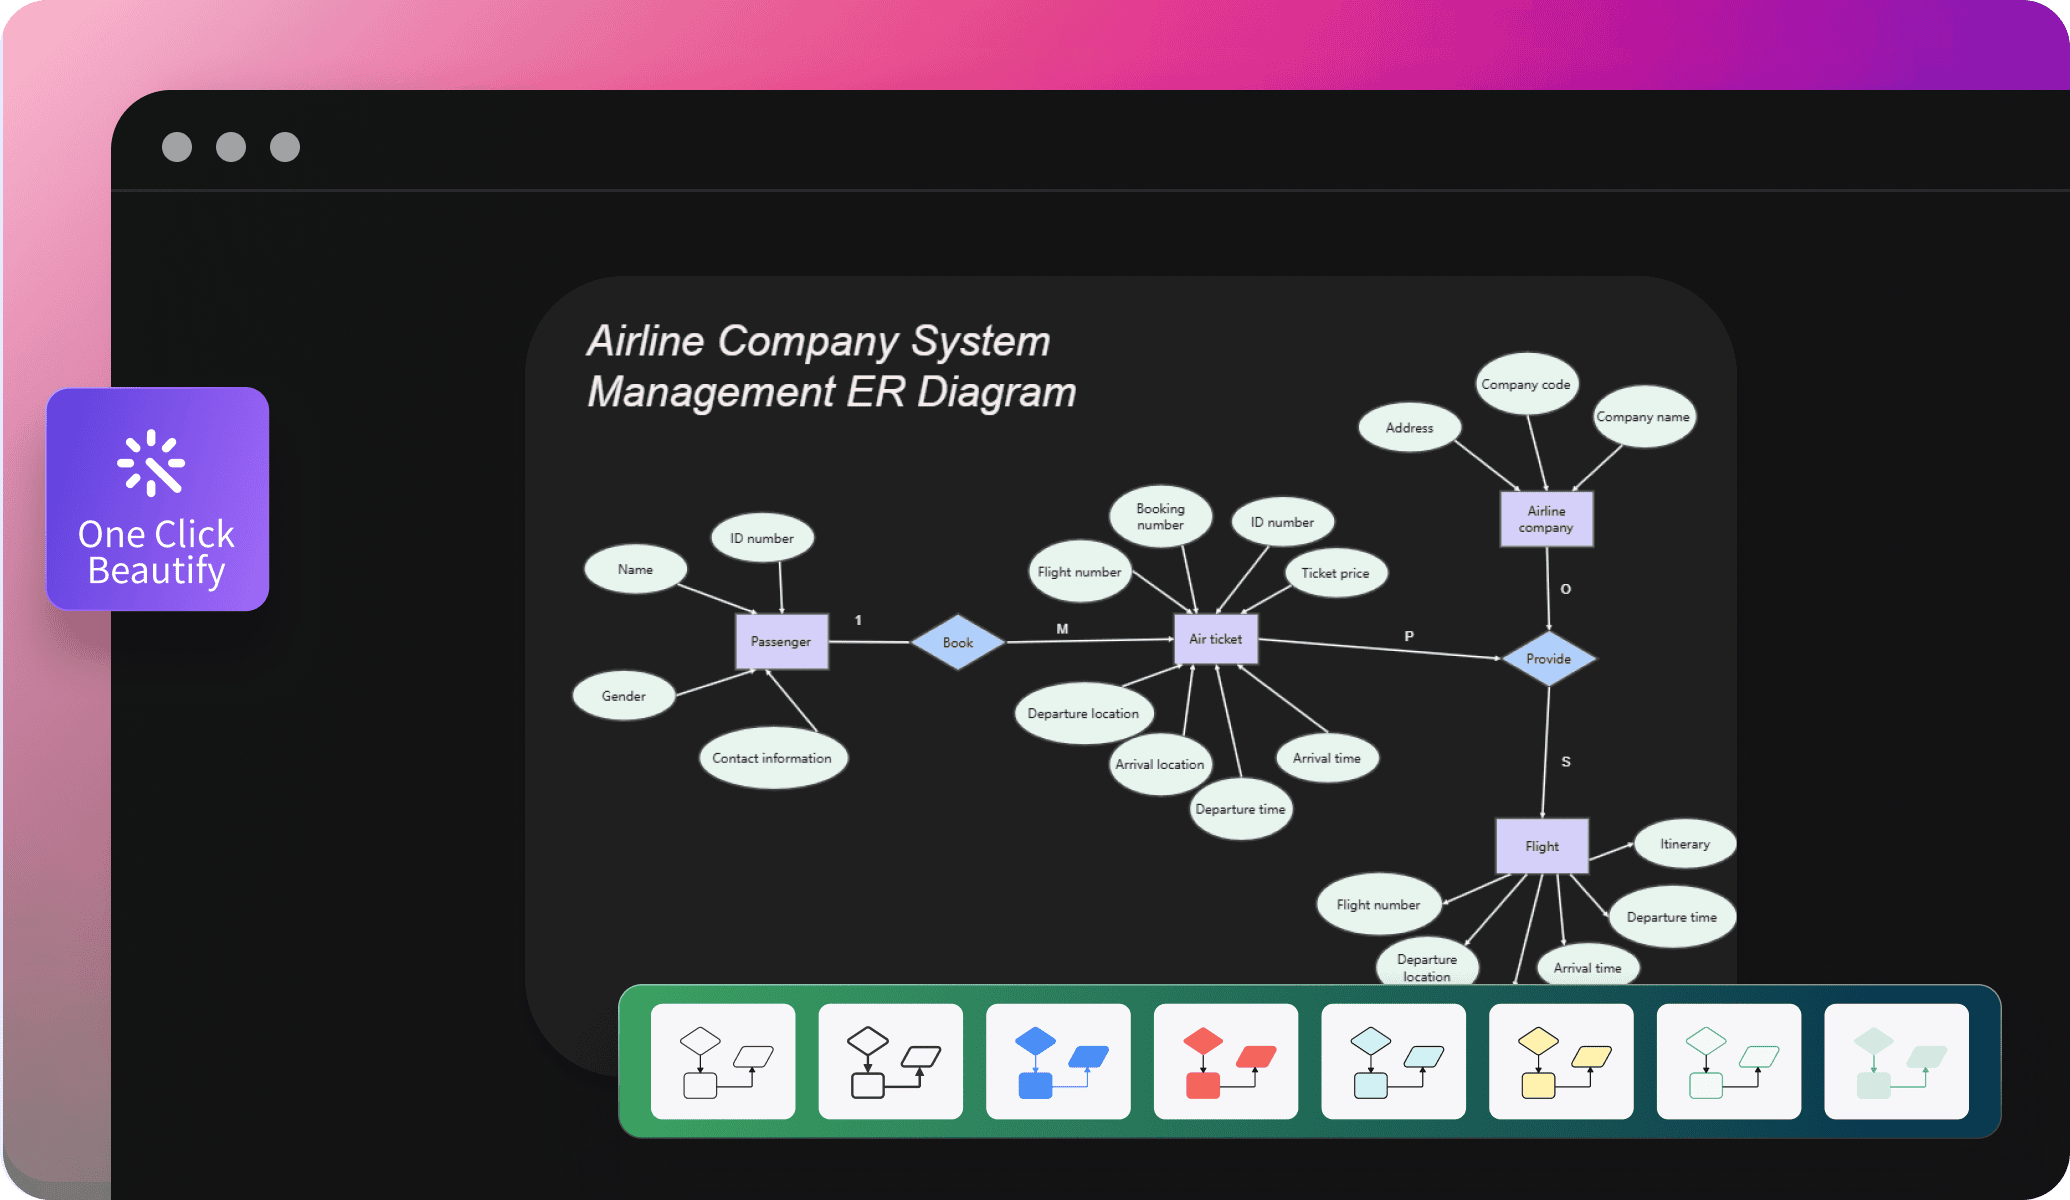Click the cardinality label 1 near Passenger
2070x1200 pixels.
tap(858, 620)
